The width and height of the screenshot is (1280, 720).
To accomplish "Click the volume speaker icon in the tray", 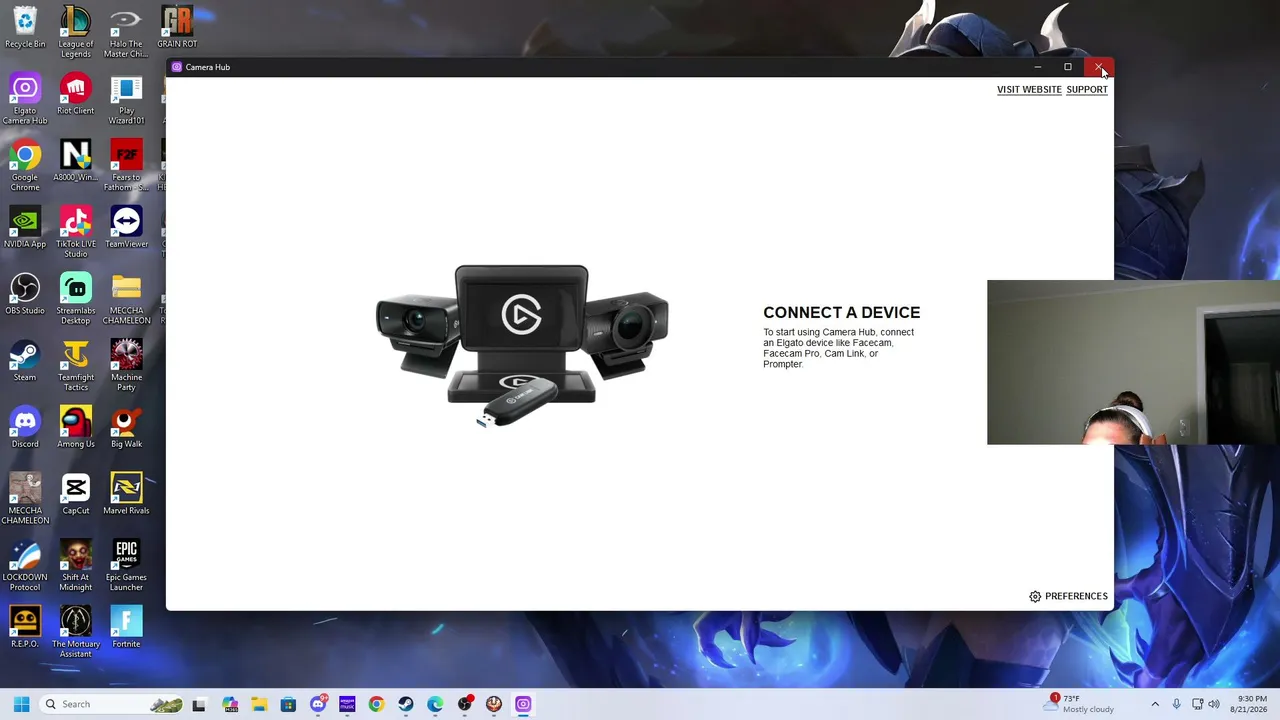I will (x=1215, y=704).
